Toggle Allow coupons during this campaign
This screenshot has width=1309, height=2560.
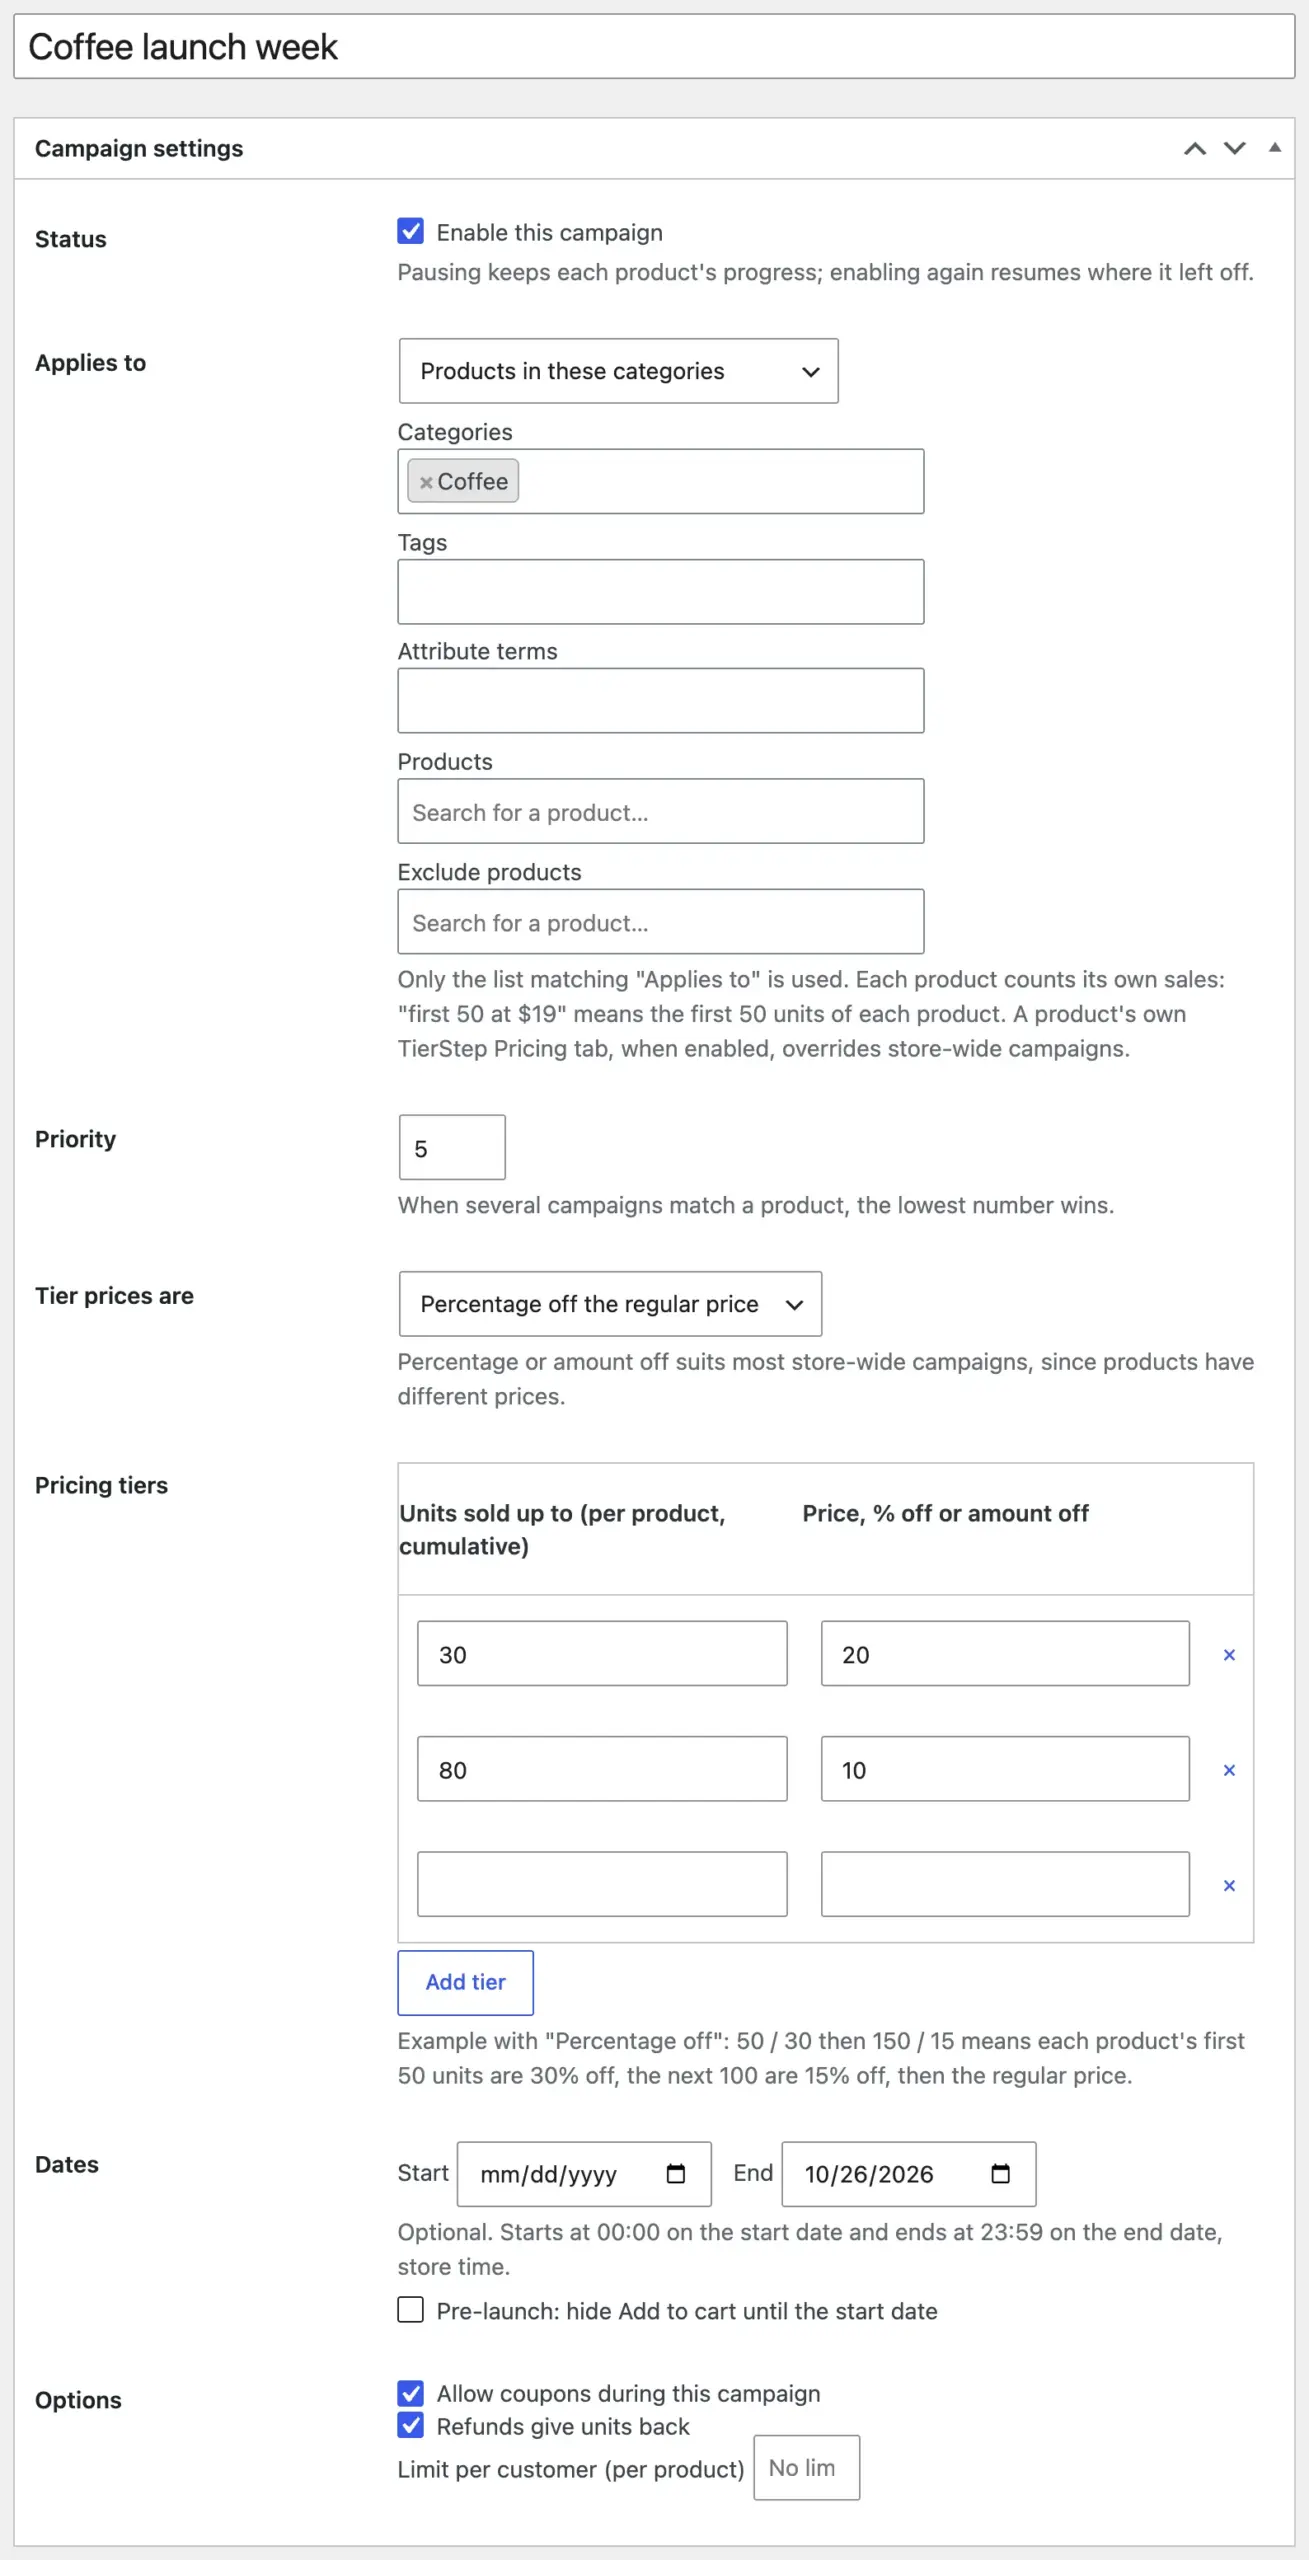(410, 2393)
